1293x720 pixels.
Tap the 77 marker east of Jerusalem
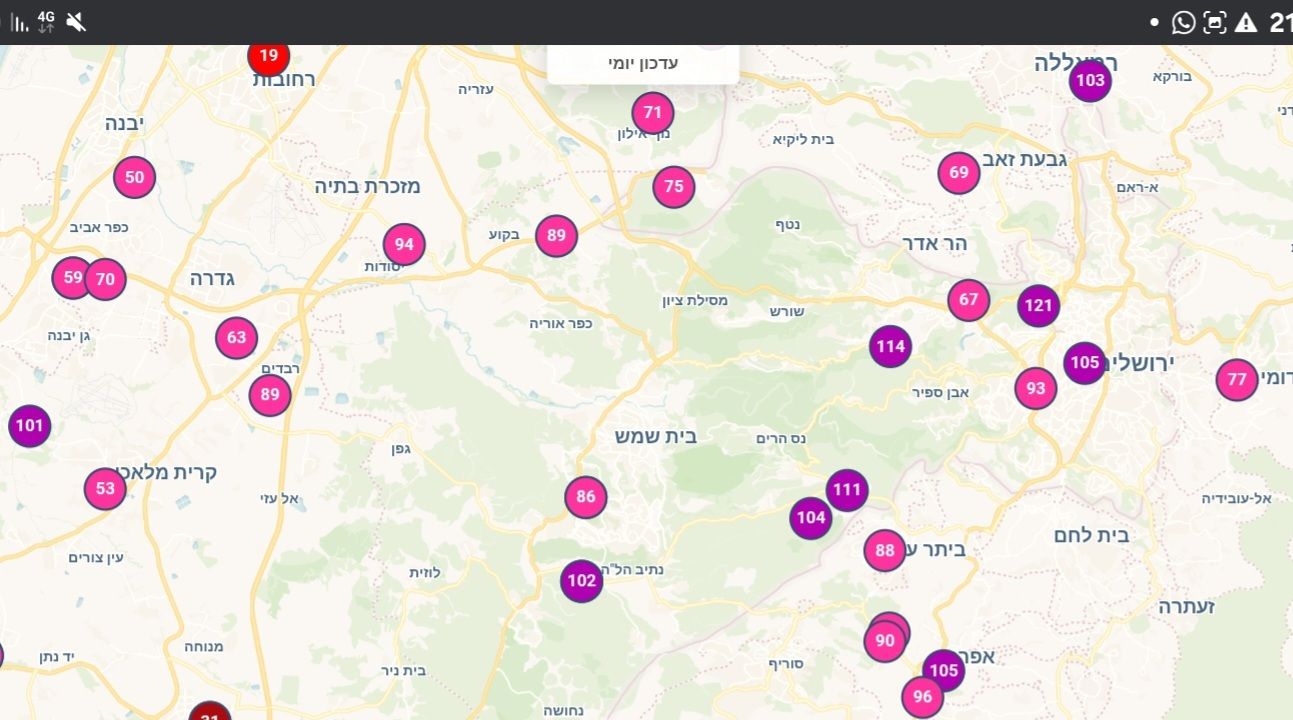click(x=1237, y=380)
